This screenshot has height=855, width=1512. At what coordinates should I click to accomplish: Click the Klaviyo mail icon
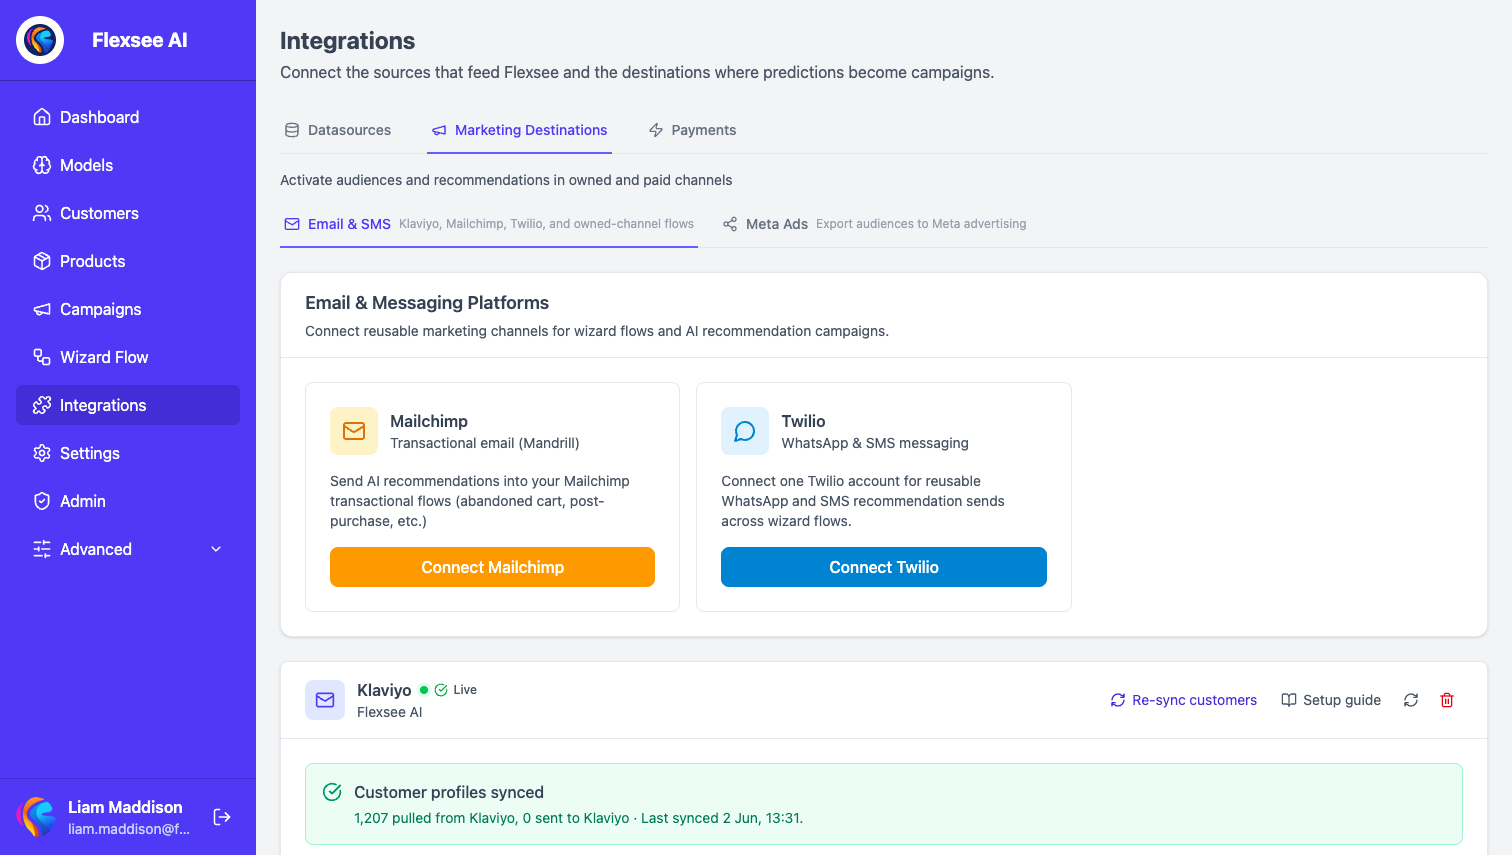(325, 700)
